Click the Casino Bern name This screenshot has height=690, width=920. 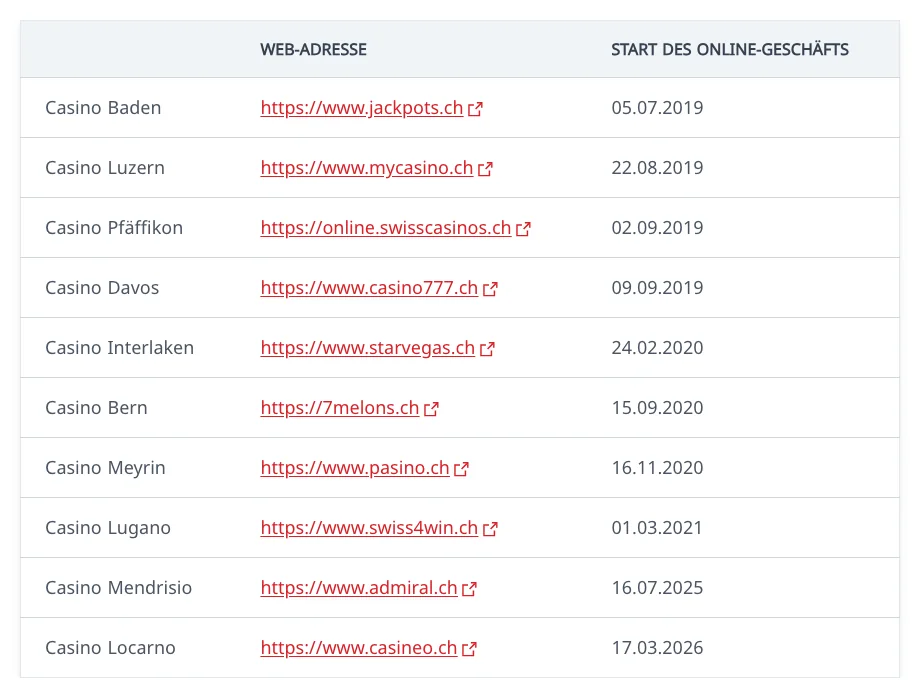coord(96,408)
